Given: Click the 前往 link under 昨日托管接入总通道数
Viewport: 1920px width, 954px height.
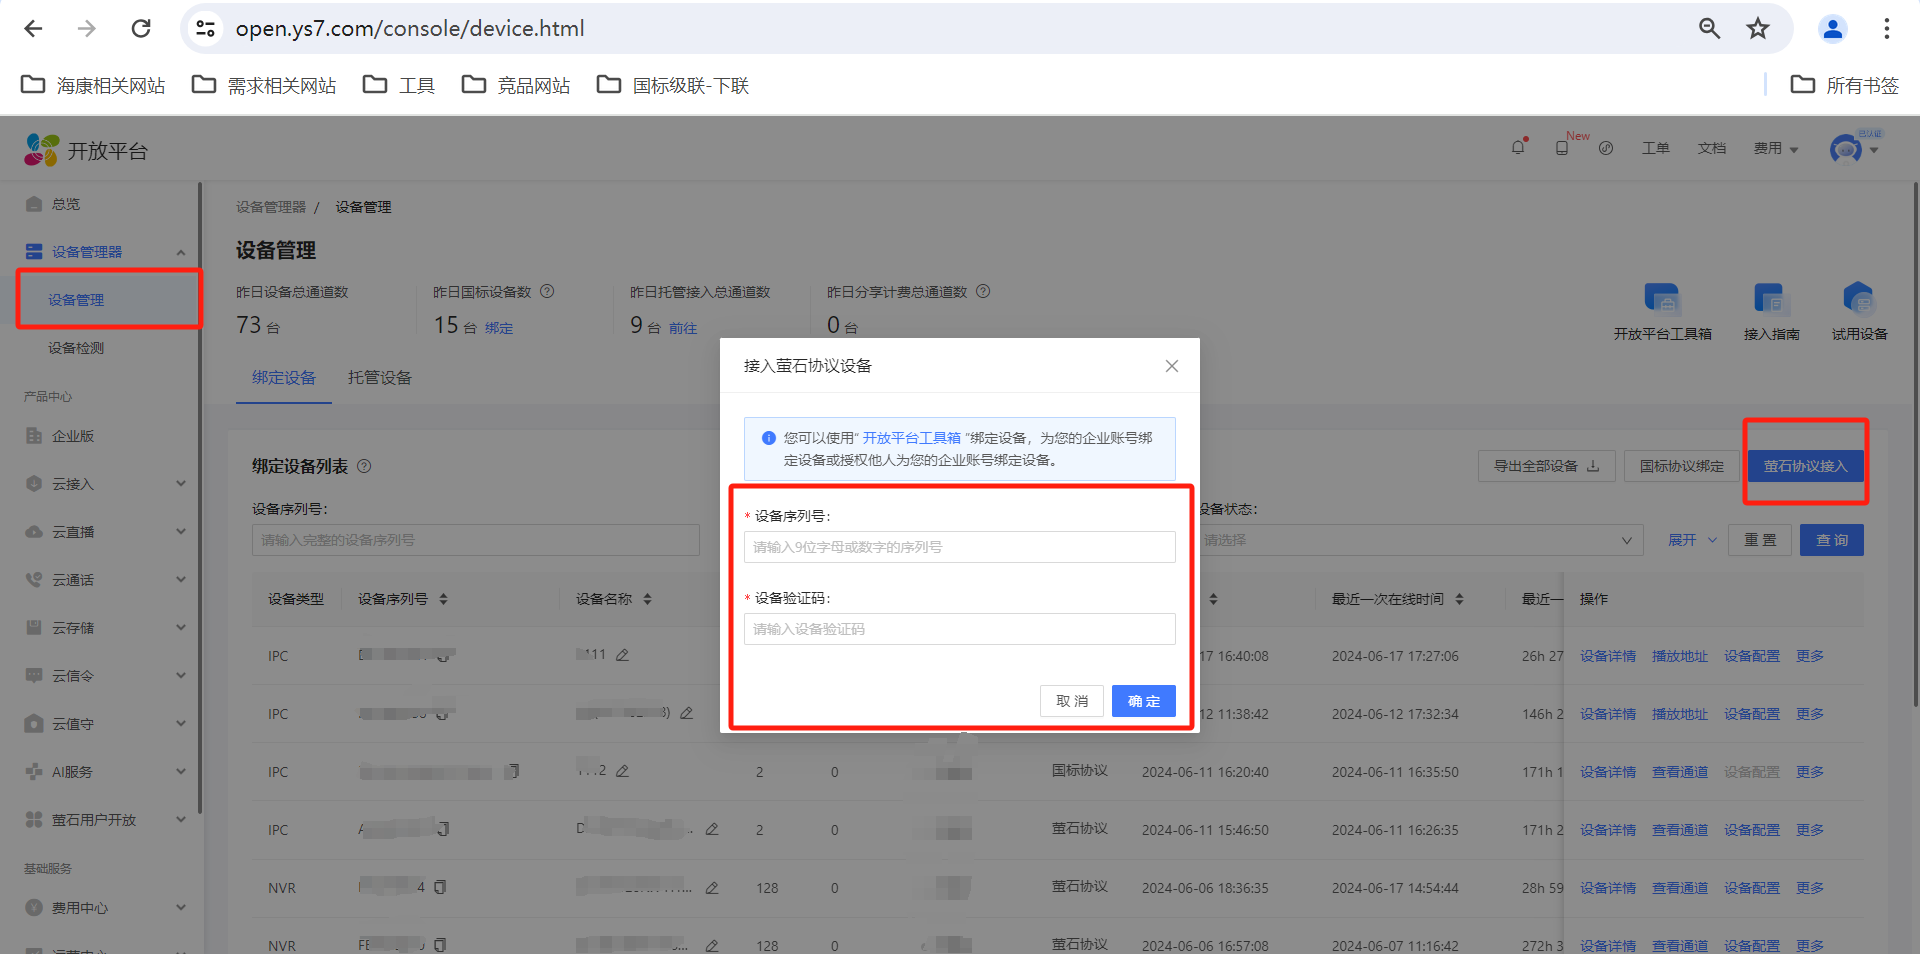Looking at the screenshot, I should coord(683,328).
